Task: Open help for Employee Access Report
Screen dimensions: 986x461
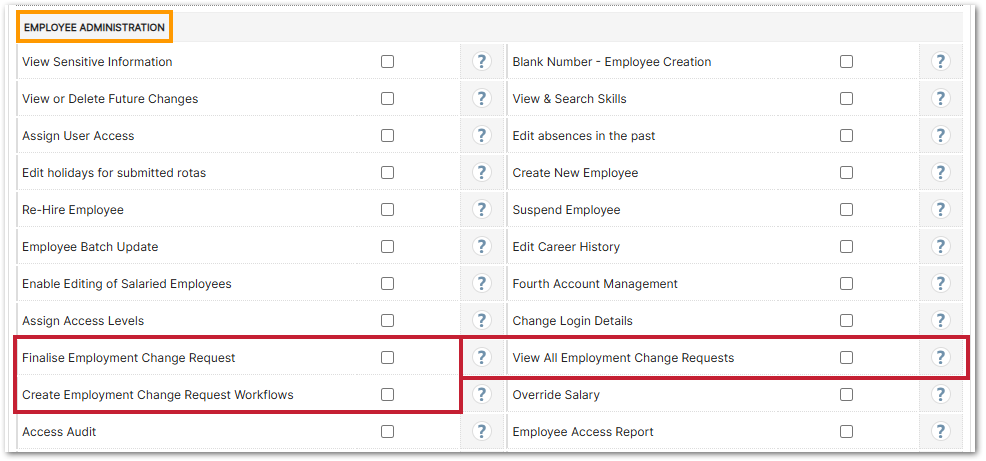Action: 940,432
